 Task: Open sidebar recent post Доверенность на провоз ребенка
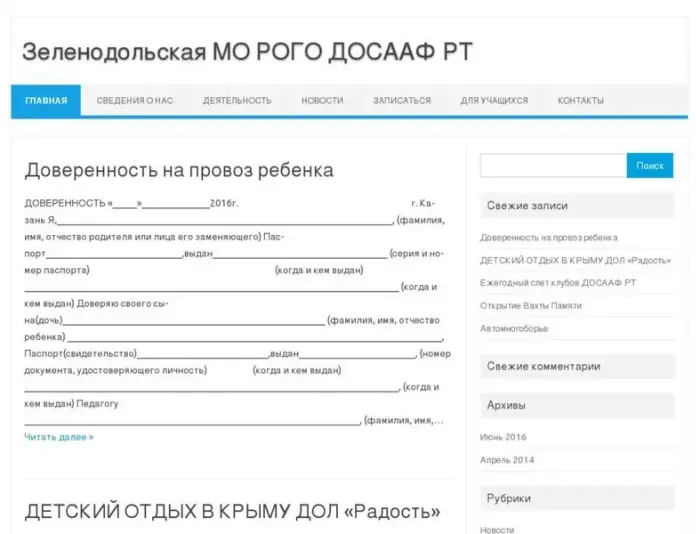(x=549, y=238)
